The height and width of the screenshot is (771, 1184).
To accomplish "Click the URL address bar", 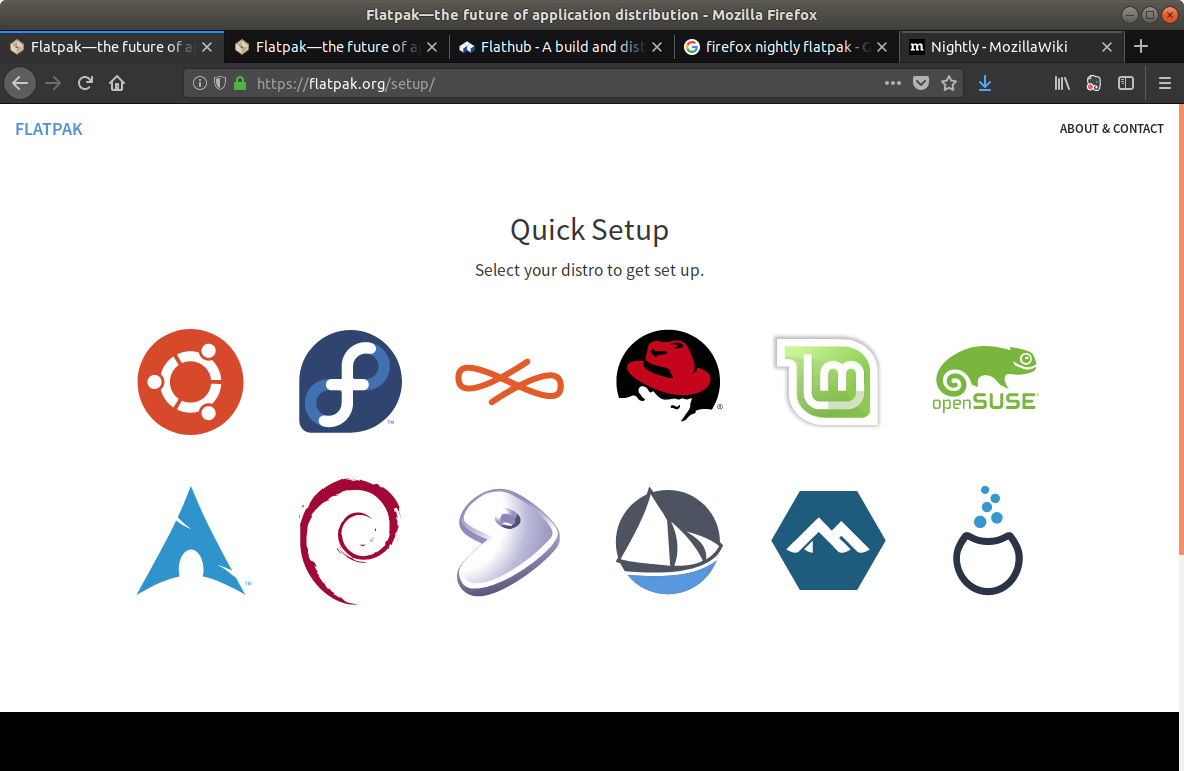I will pos(560,84).
